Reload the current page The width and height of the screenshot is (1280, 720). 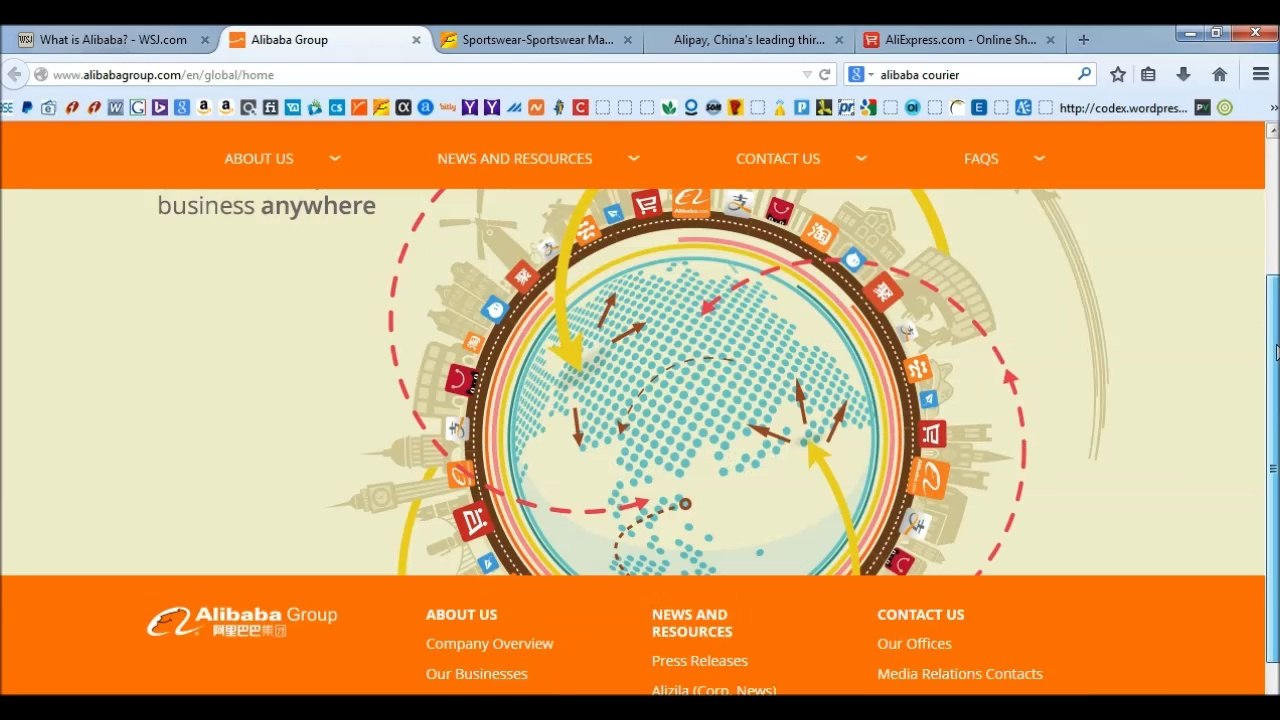coord(825,74)
